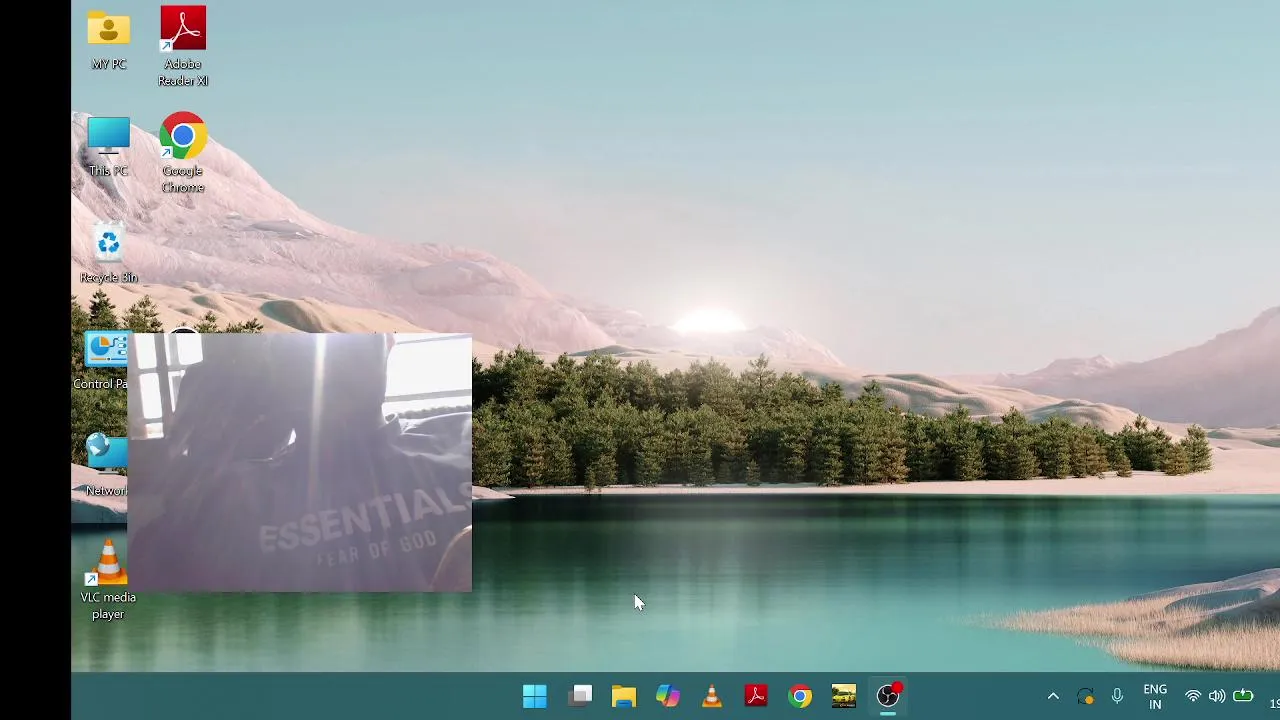Select the This PC desktop icon
Viewport: 1280px width, 720px height.
coord(108,147)
